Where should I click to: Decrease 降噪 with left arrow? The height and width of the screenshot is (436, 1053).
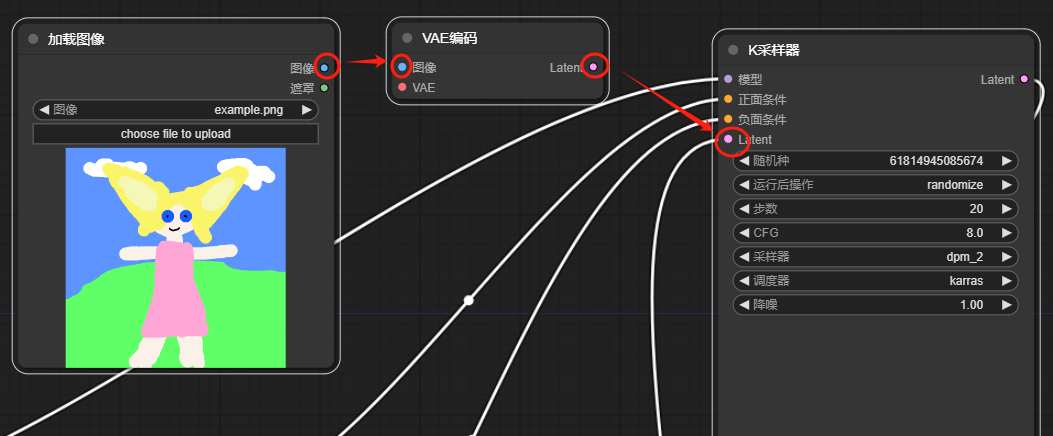click(744, 305)
